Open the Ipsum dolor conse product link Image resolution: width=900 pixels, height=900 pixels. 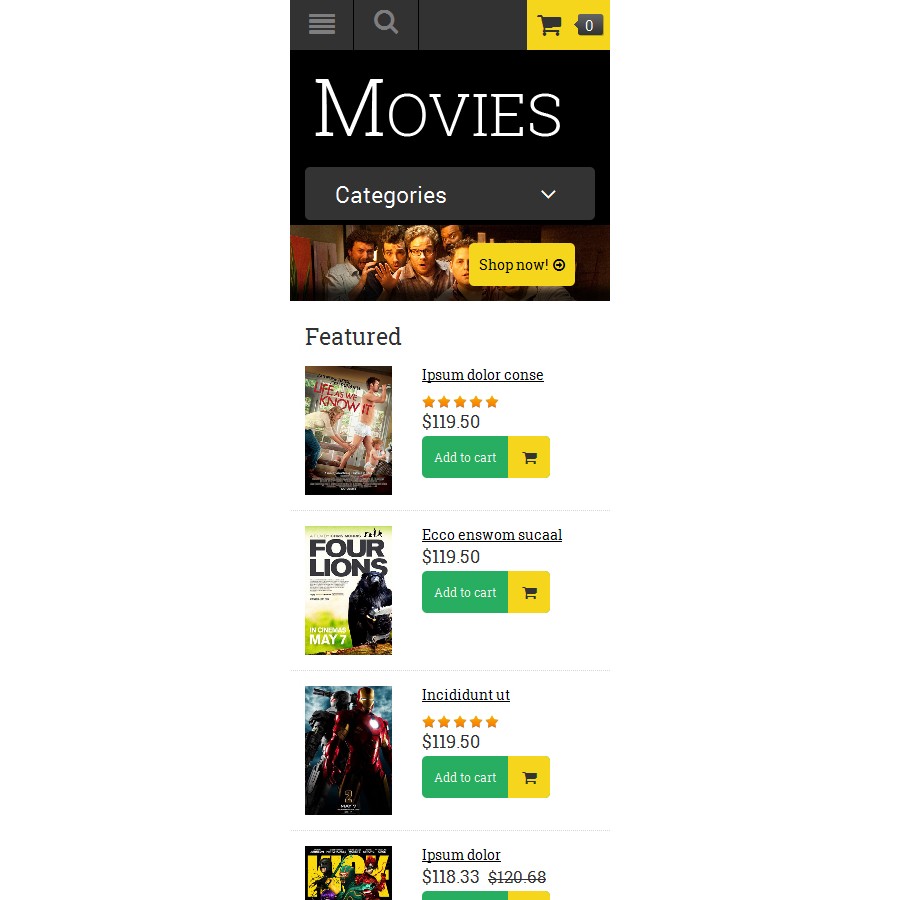point(482,375)
